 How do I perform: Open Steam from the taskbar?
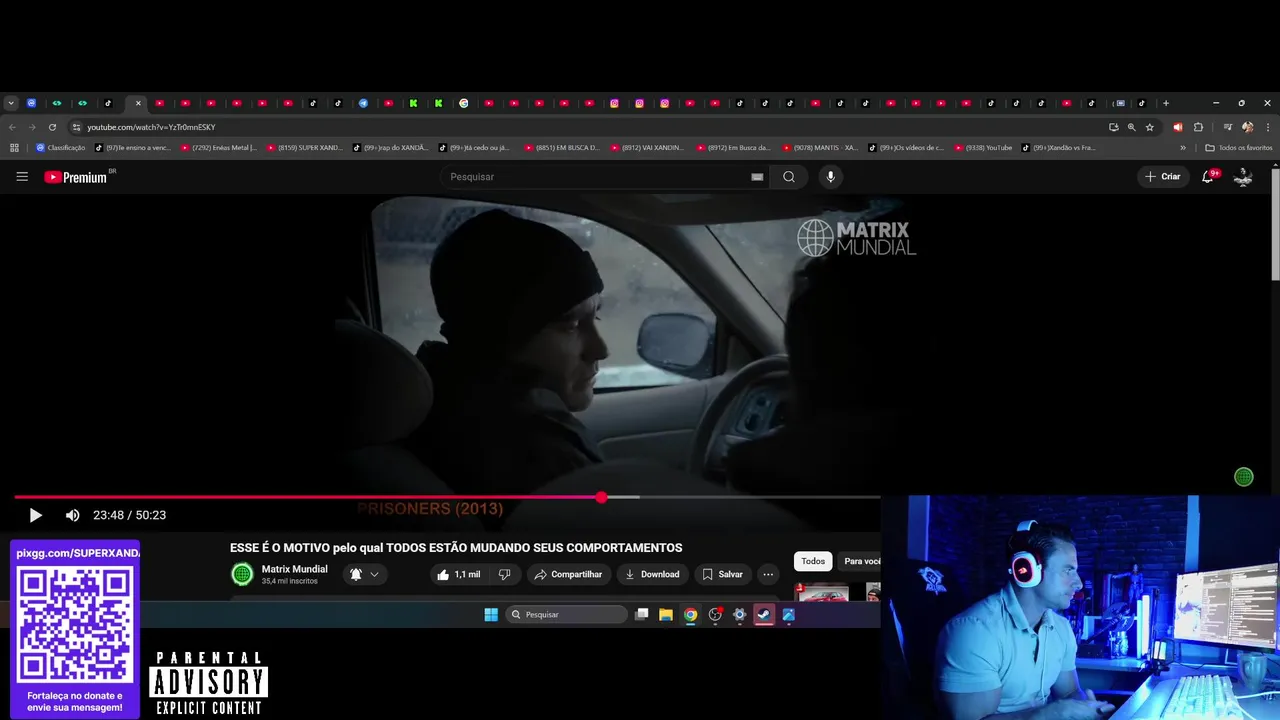click(764, 615)
